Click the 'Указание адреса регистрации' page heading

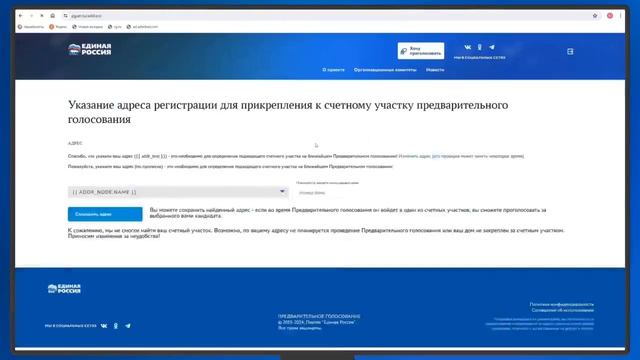point(288,112)
